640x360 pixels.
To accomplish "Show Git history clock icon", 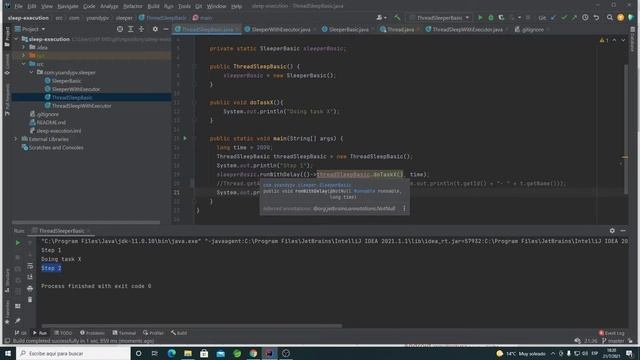I will (585, 18).
